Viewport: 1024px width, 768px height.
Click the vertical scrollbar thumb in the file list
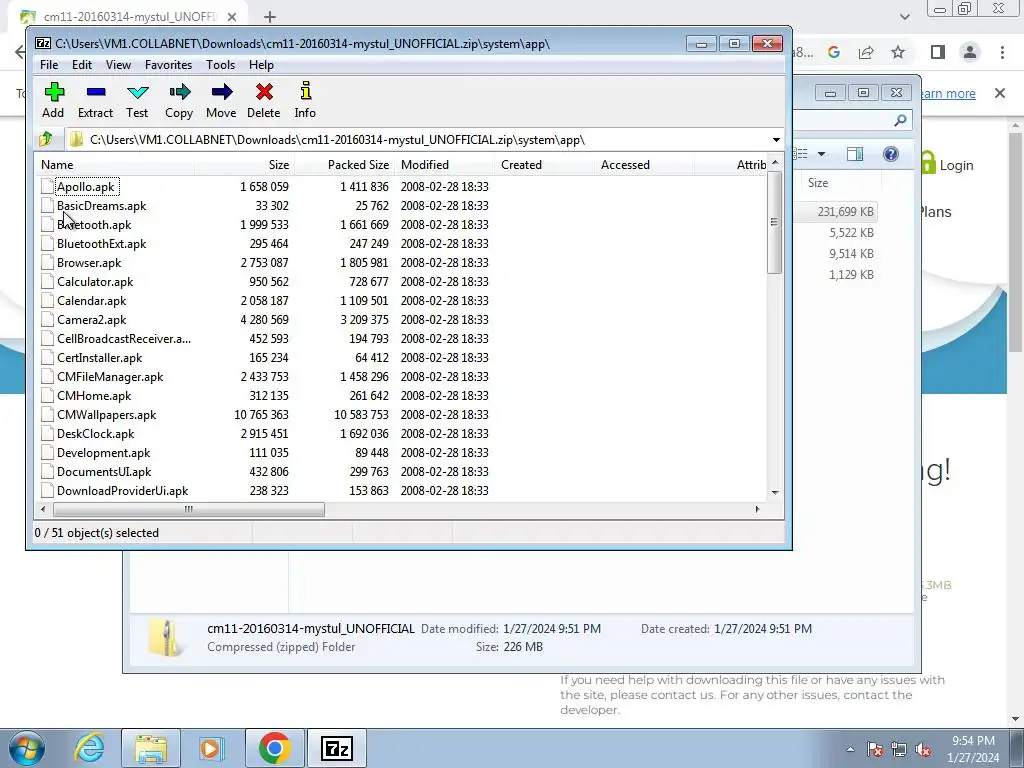775,222
